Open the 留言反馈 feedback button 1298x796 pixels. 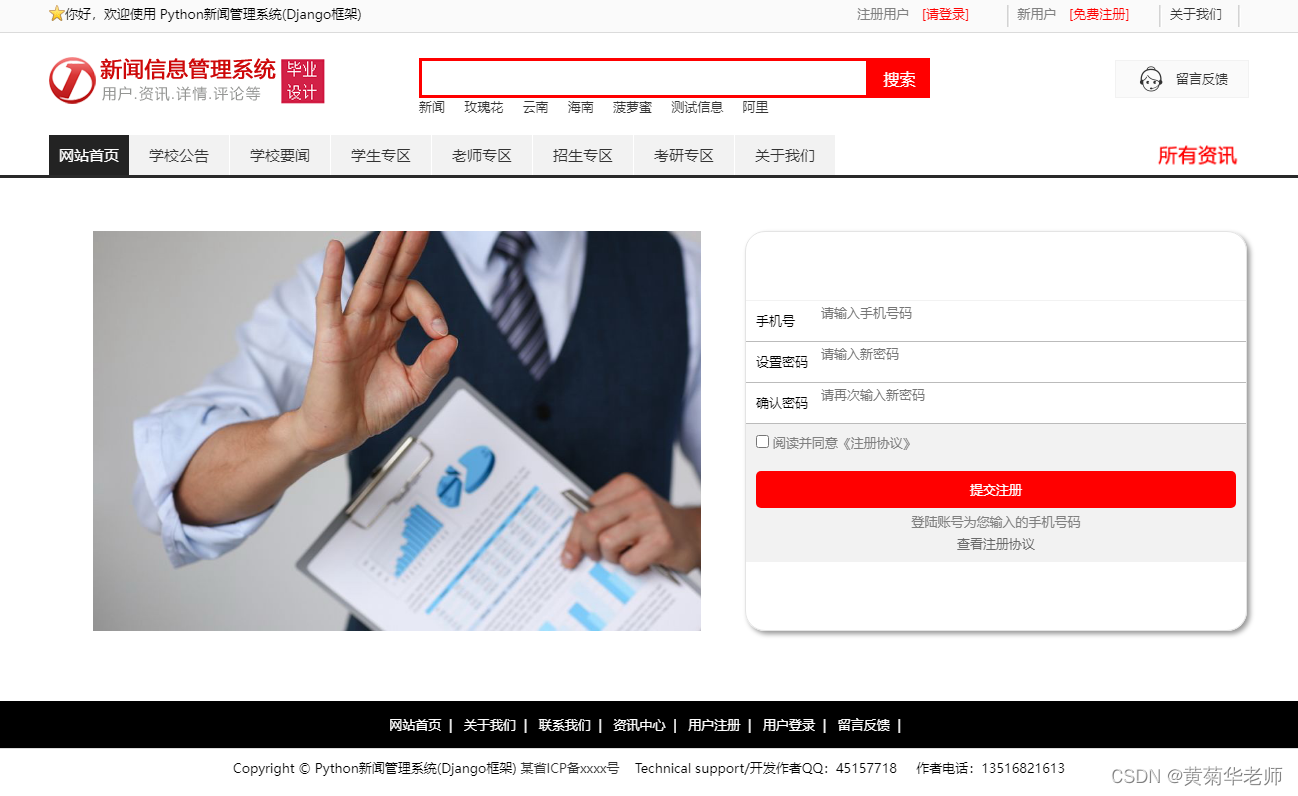click(x=1182, y=79)
